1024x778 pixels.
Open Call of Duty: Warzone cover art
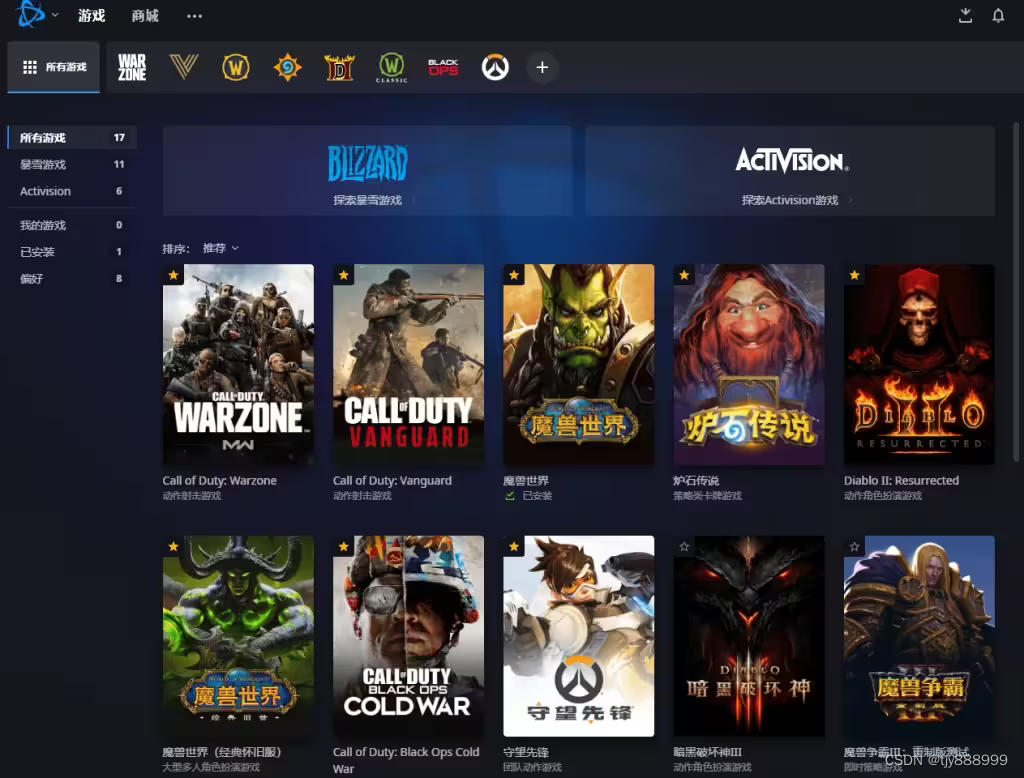point(238,365)
